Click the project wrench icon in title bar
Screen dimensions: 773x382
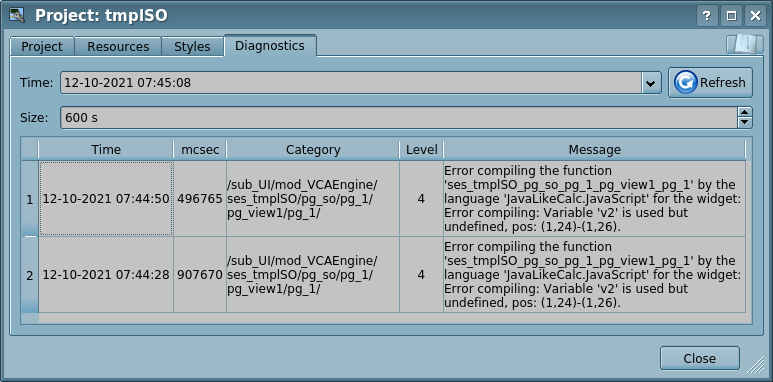point(17,16)
